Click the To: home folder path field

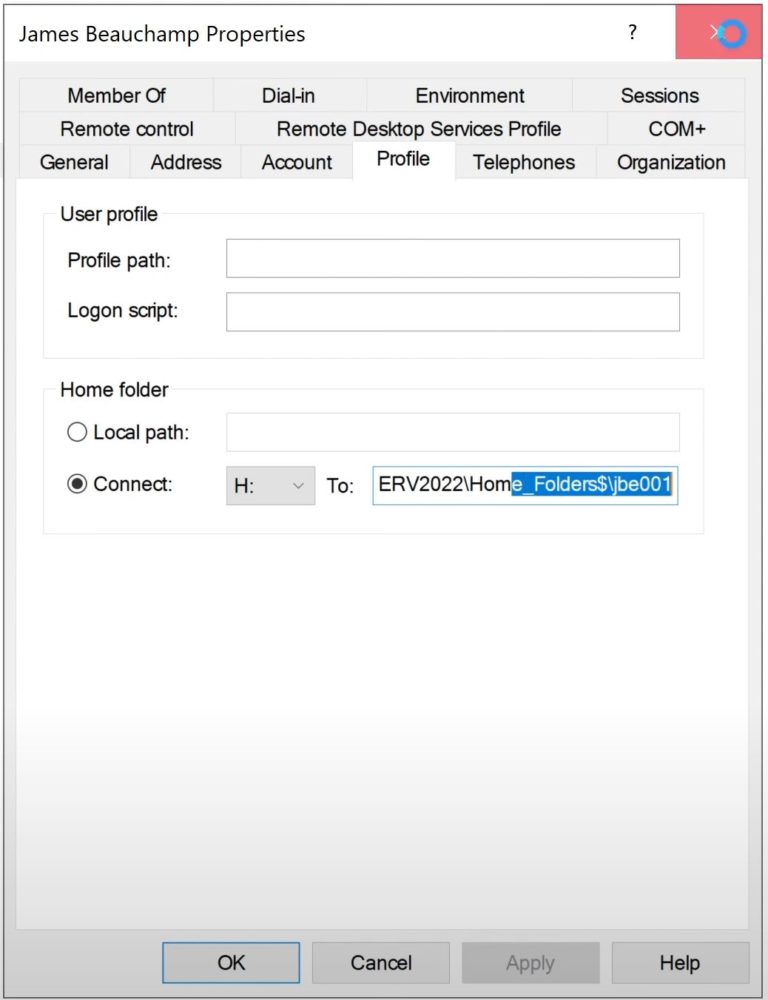click(525, 485)
